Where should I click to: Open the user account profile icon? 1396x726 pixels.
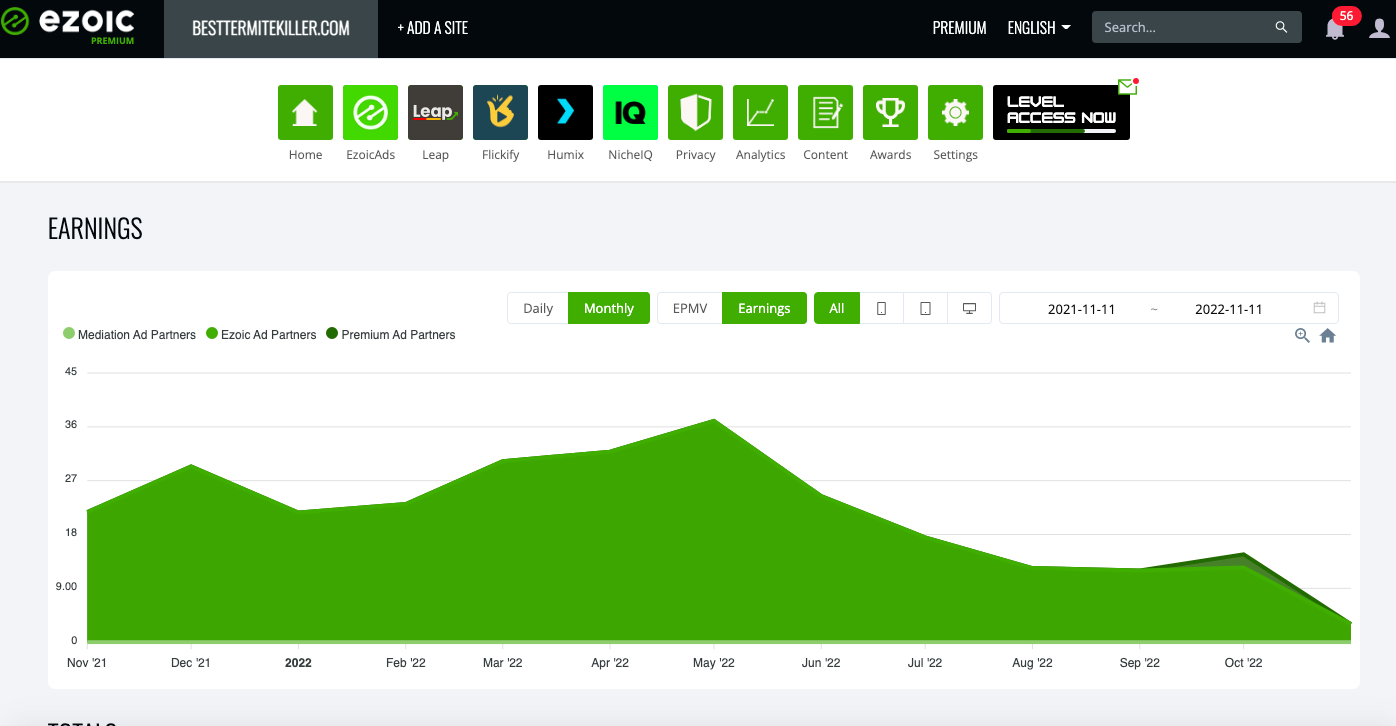1379,28
